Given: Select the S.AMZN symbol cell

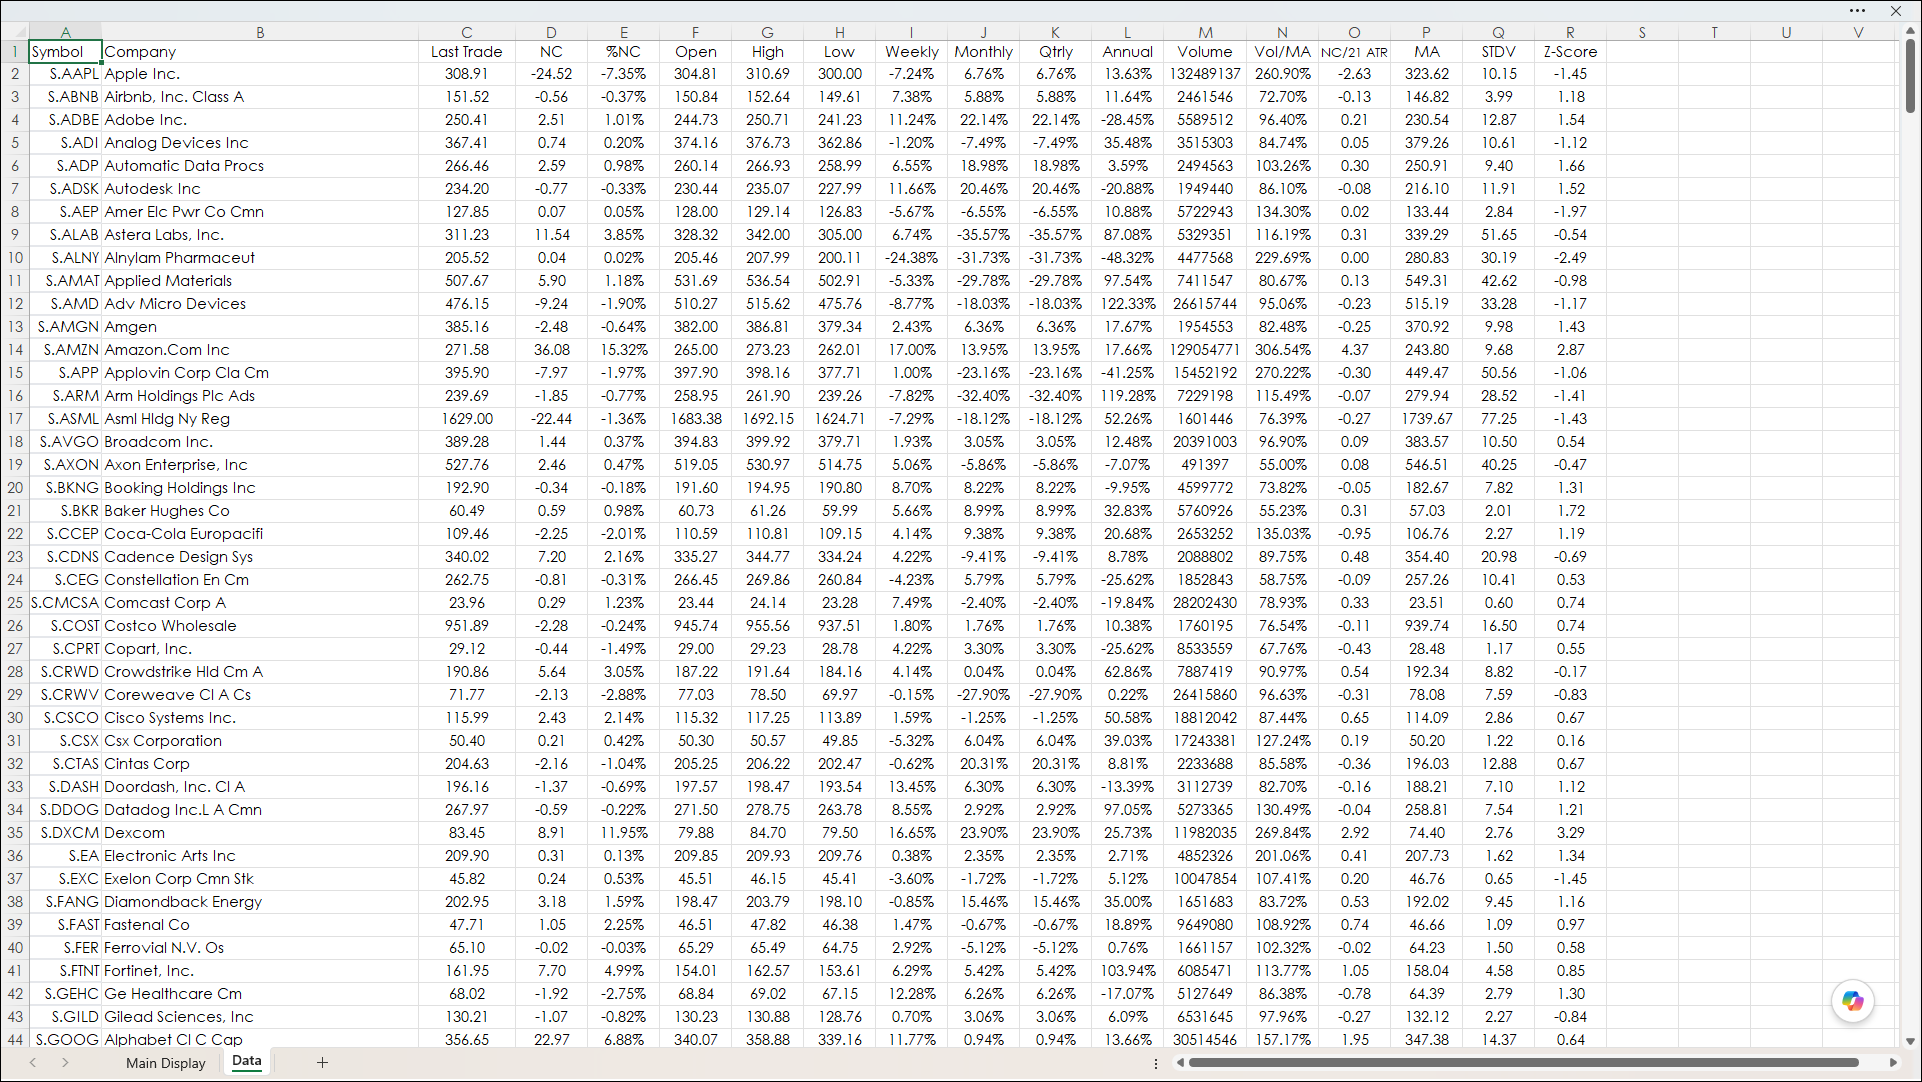Looking at the screenshot, I should (65, 350).
